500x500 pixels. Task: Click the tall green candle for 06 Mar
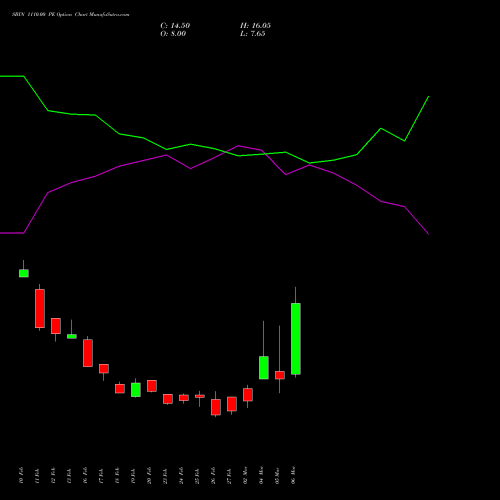click(296, 339)
